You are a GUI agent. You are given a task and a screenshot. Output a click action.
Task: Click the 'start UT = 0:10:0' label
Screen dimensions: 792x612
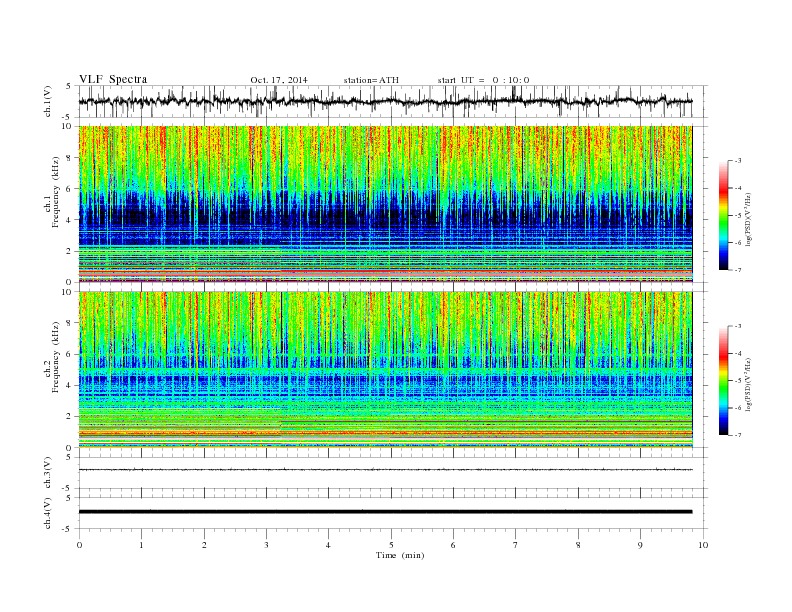coord(483,80)
